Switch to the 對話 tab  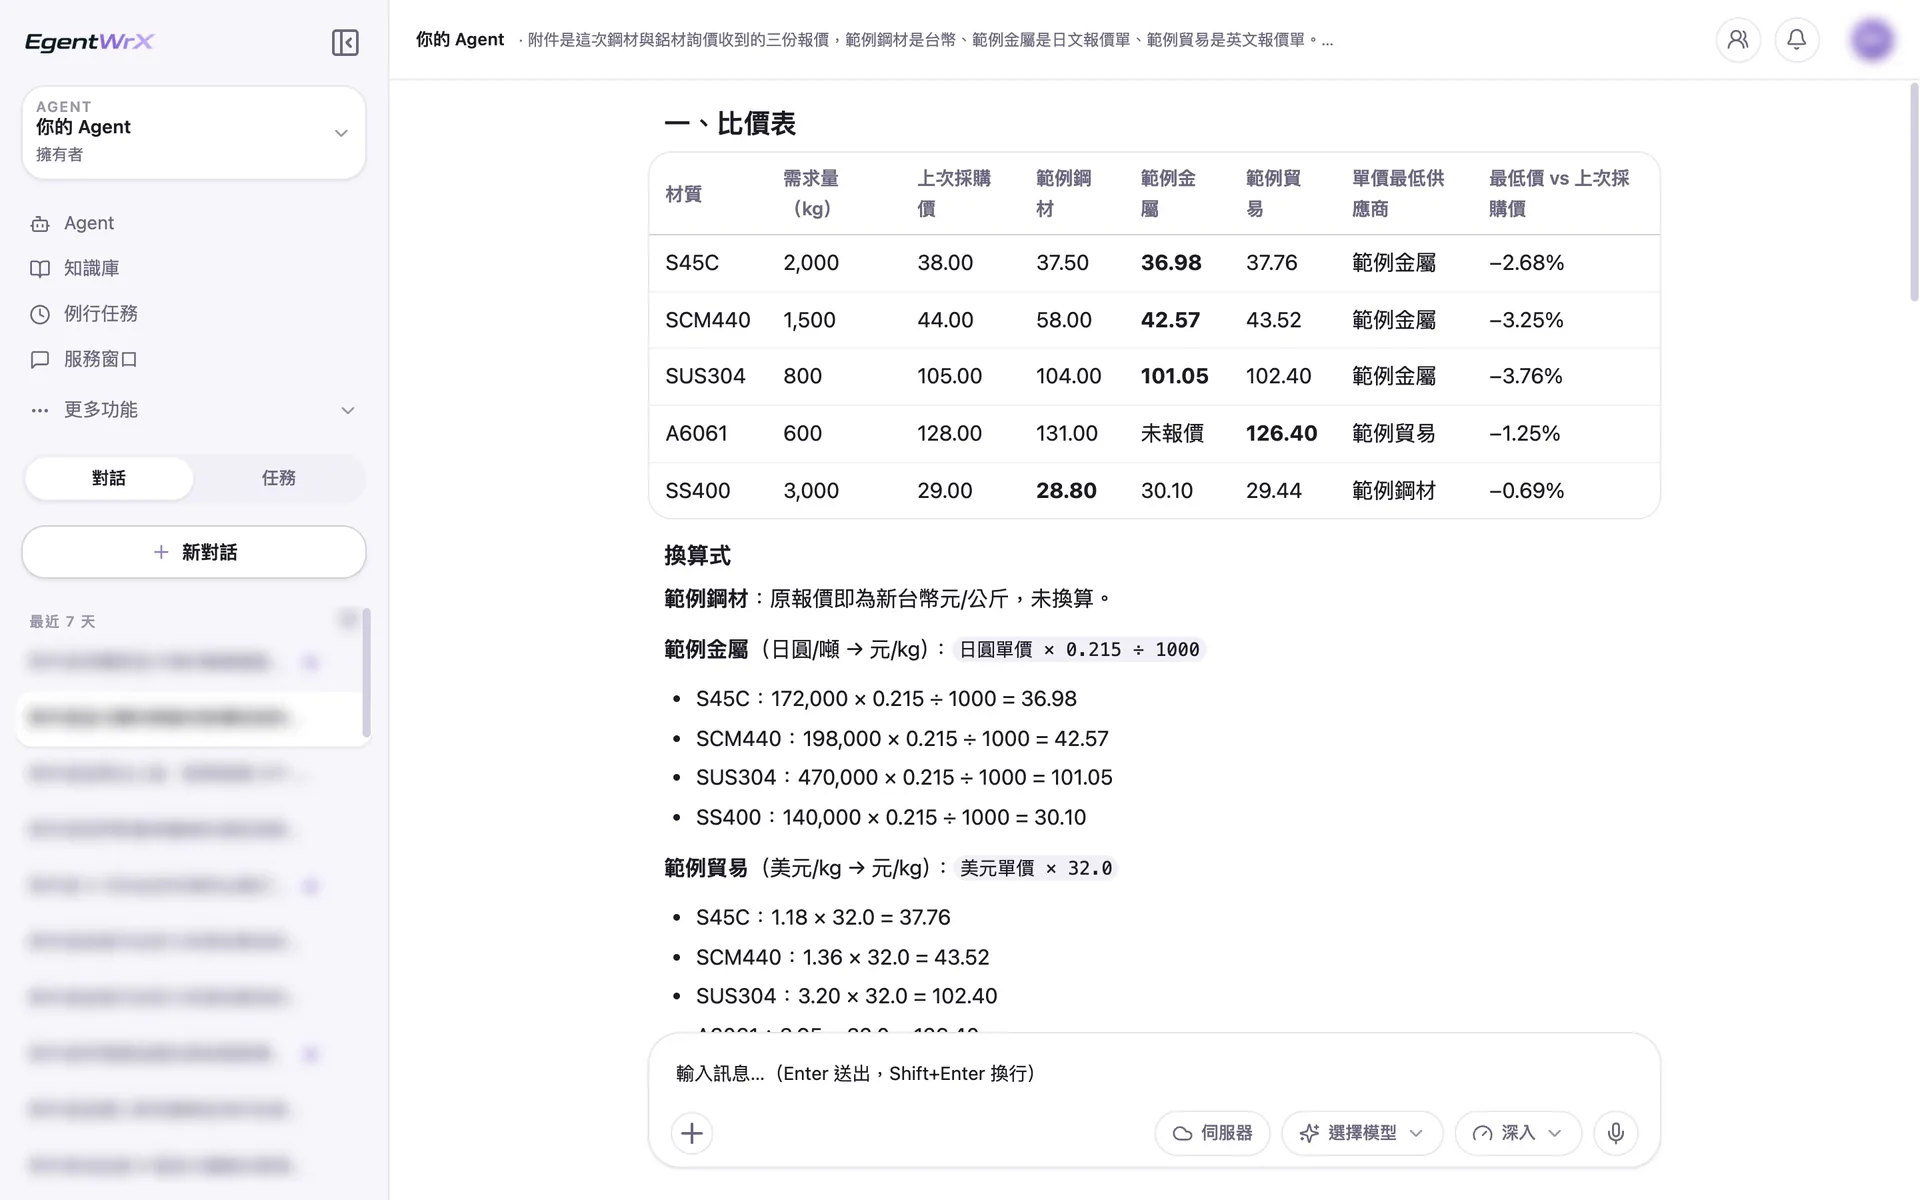pos(109,478)
